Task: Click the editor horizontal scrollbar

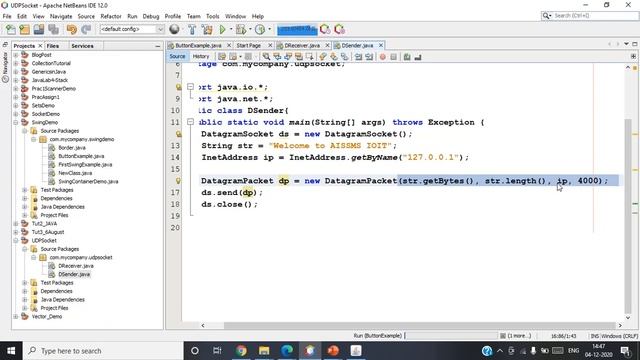Action: pyautogui.click(x=419, y=325)
